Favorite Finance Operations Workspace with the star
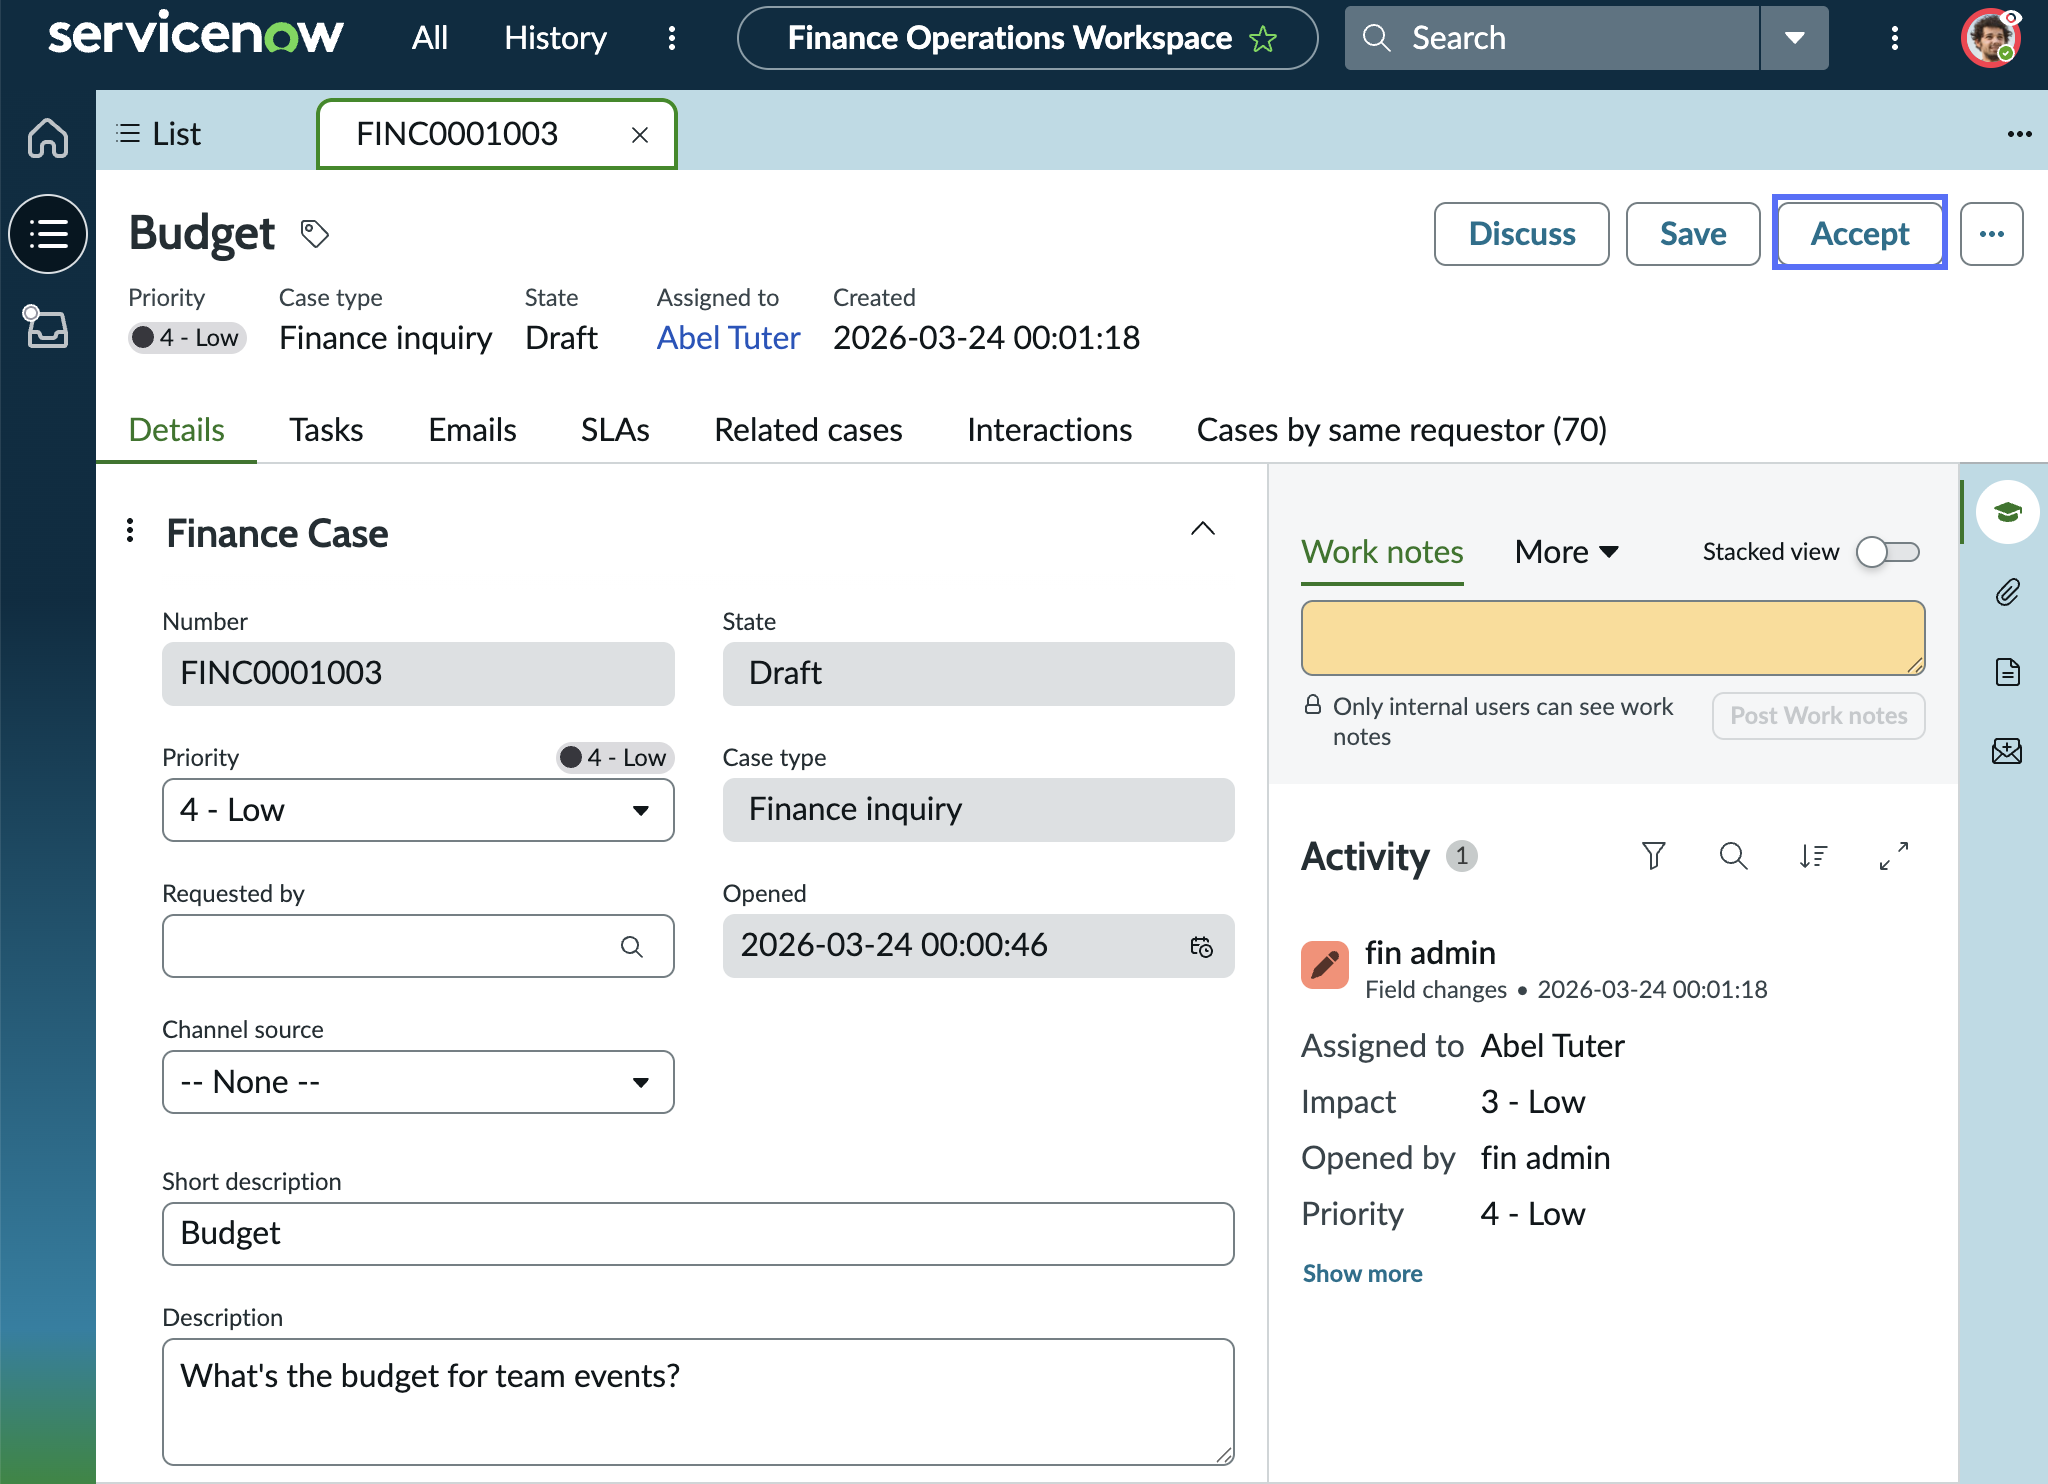 coord(1263,39)
